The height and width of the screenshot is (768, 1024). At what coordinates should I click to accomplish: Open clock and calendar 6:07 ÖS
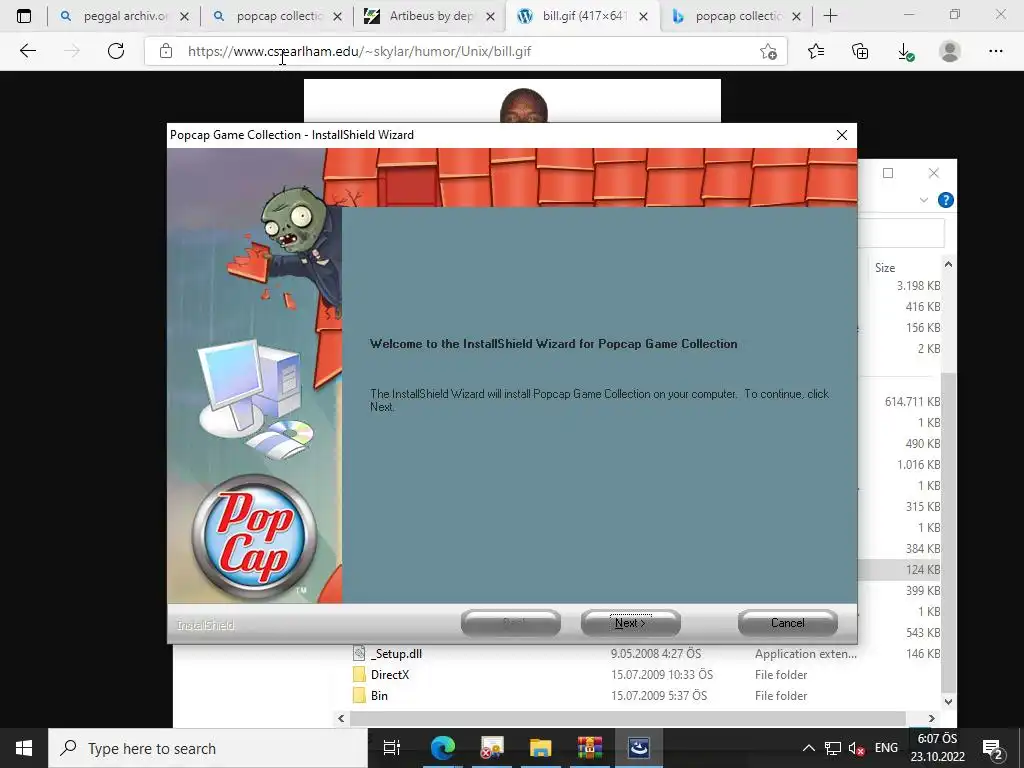pos(938,748)
